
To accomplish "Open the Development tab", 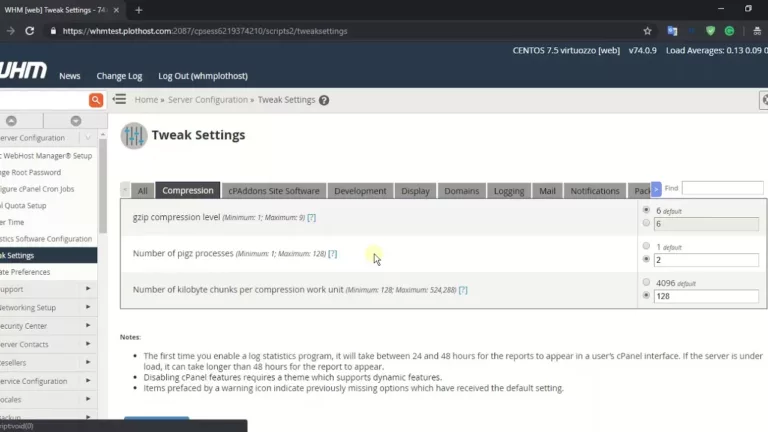I will pos(360,191).
